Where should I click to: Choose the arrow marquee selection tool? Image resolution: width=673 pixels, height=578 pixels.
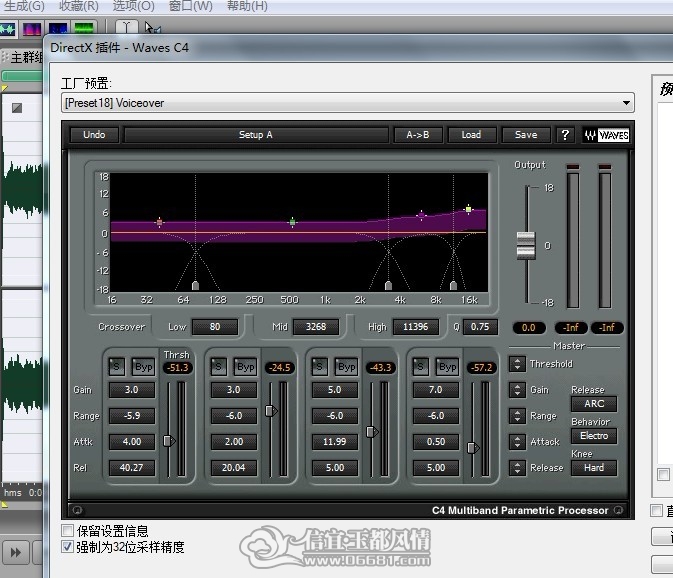tap(152, 28)
